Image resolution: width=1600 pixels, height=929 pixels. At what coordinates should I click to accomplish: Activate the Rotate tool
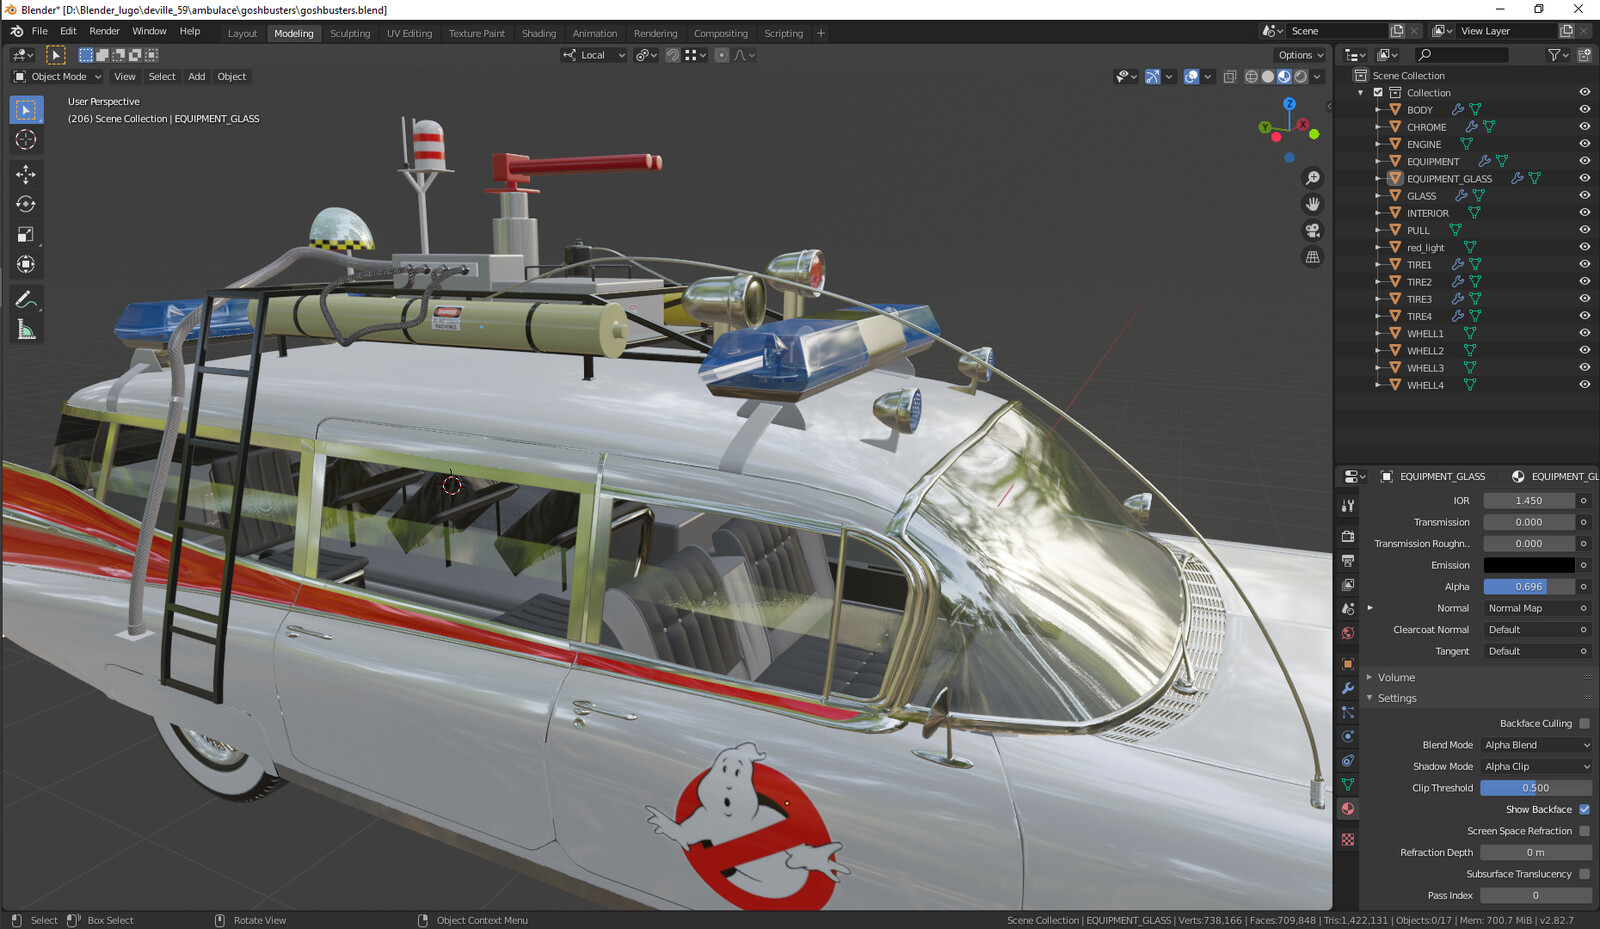tap(26, 204)
